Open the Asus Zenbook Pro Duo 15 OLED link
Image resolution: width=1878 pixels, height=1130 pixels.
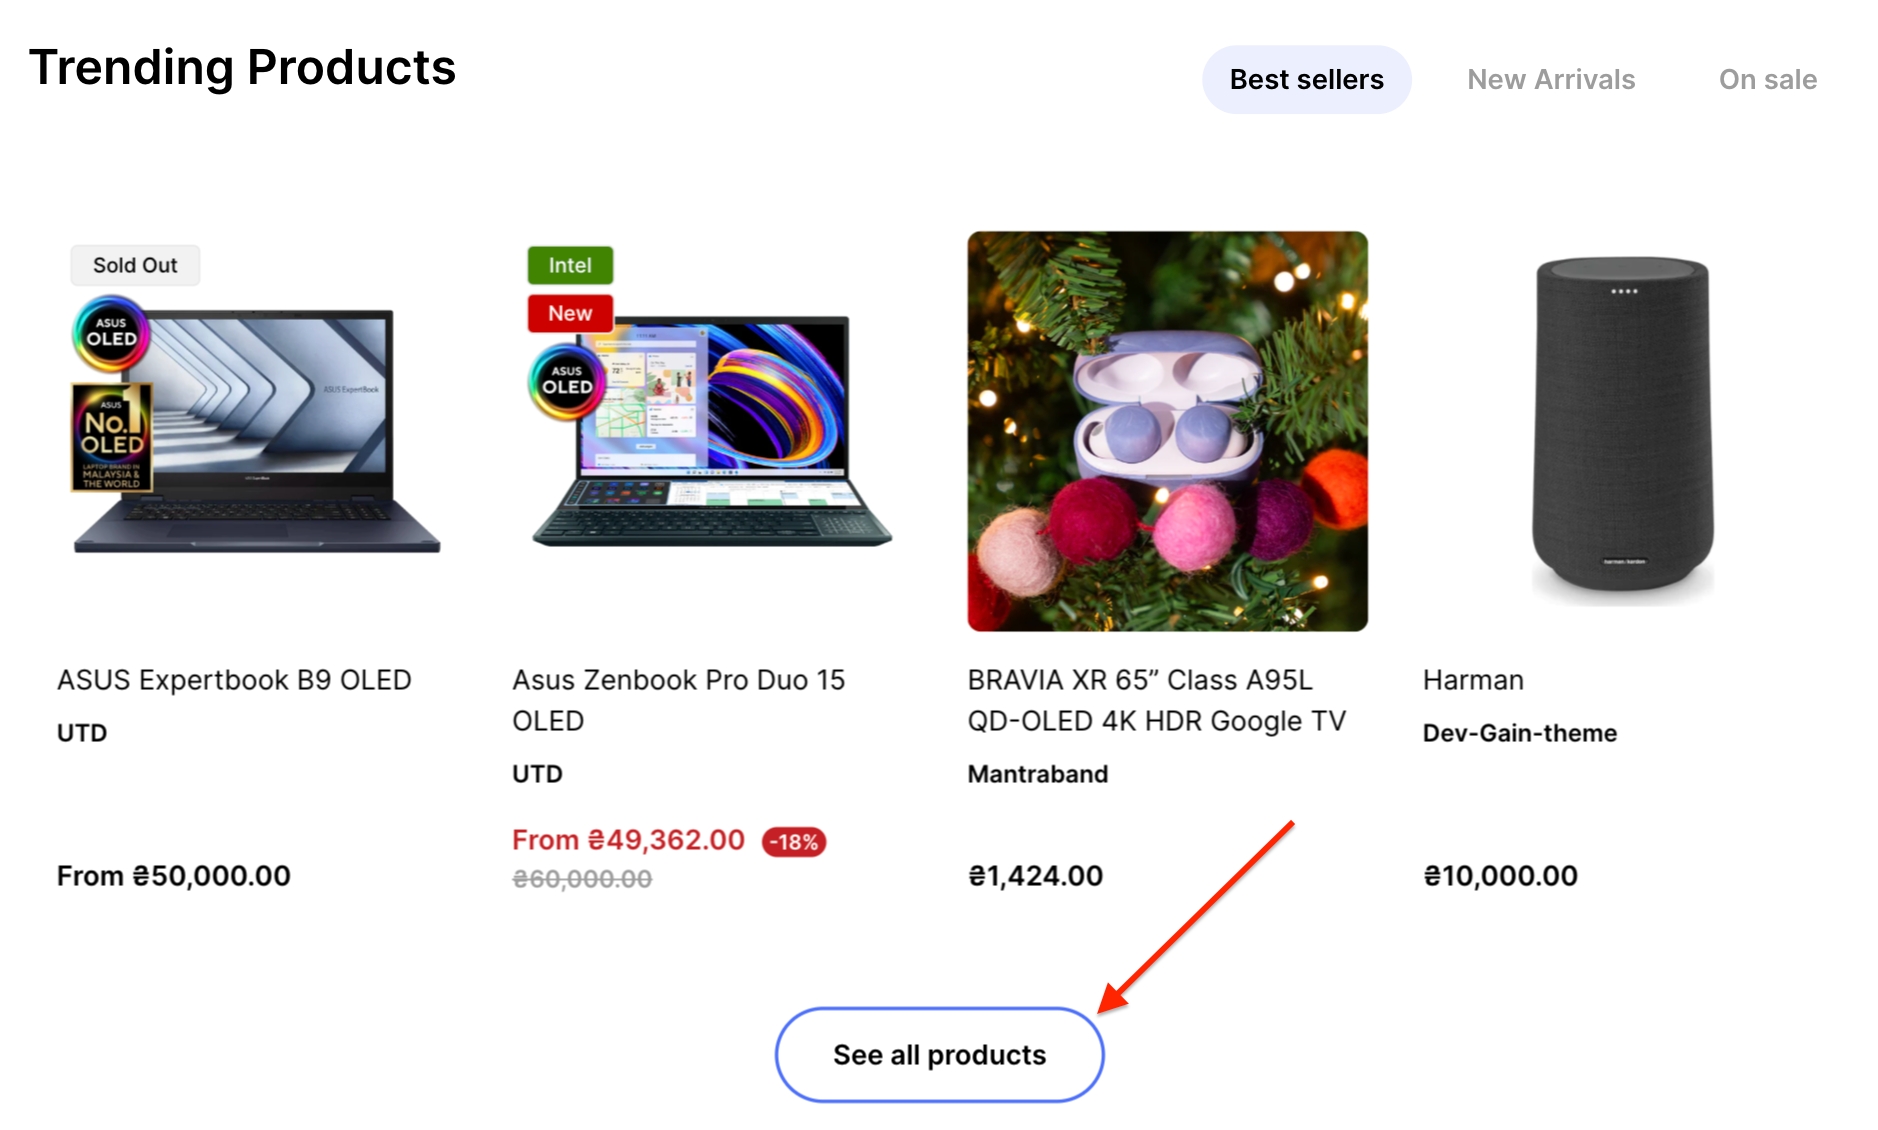[x=678, y=699]
